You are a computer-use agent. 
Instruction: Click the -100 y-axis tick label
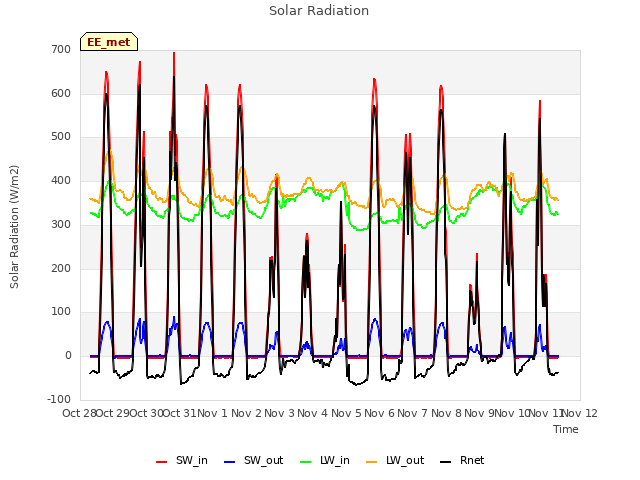[x=59, y=399]
